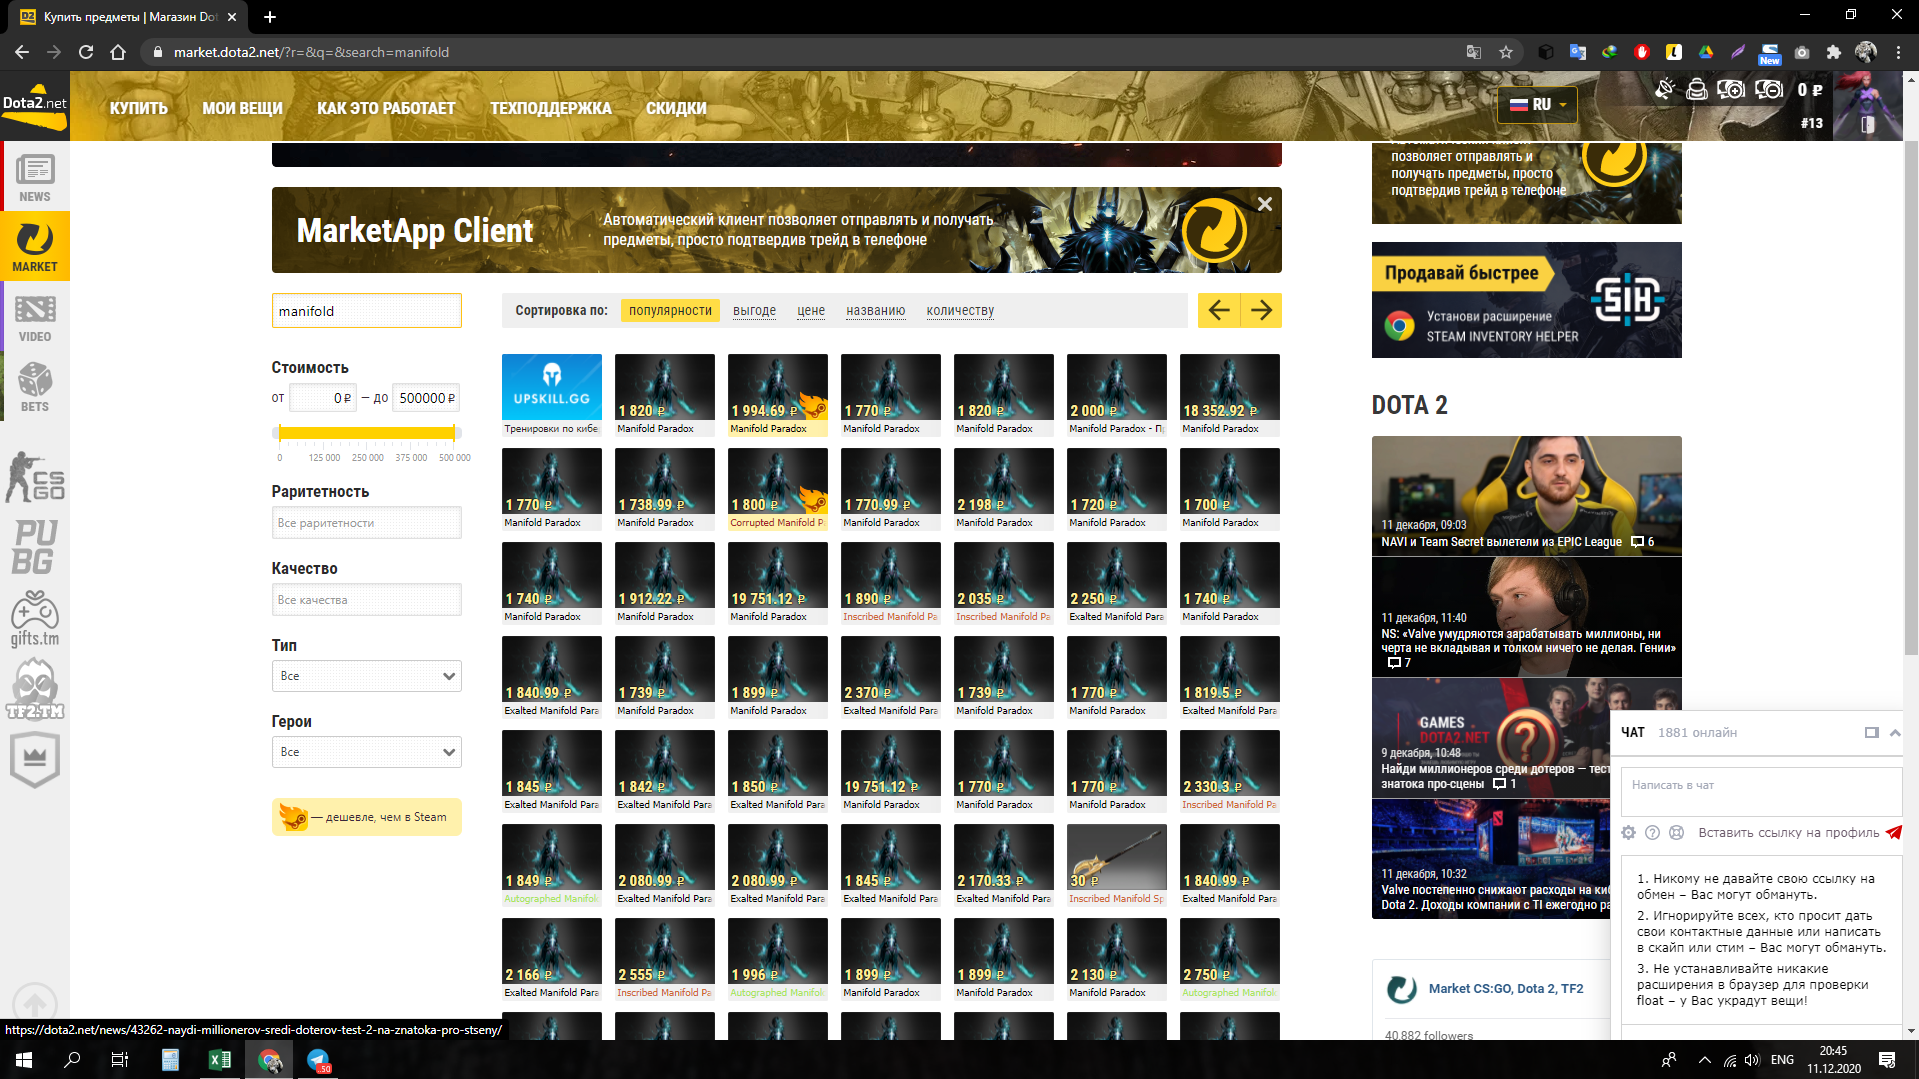Expand the Герои heroes dropdown
Image resolution: width=1919 pixels, height=1079 pixels.
(x=366, y=752)
